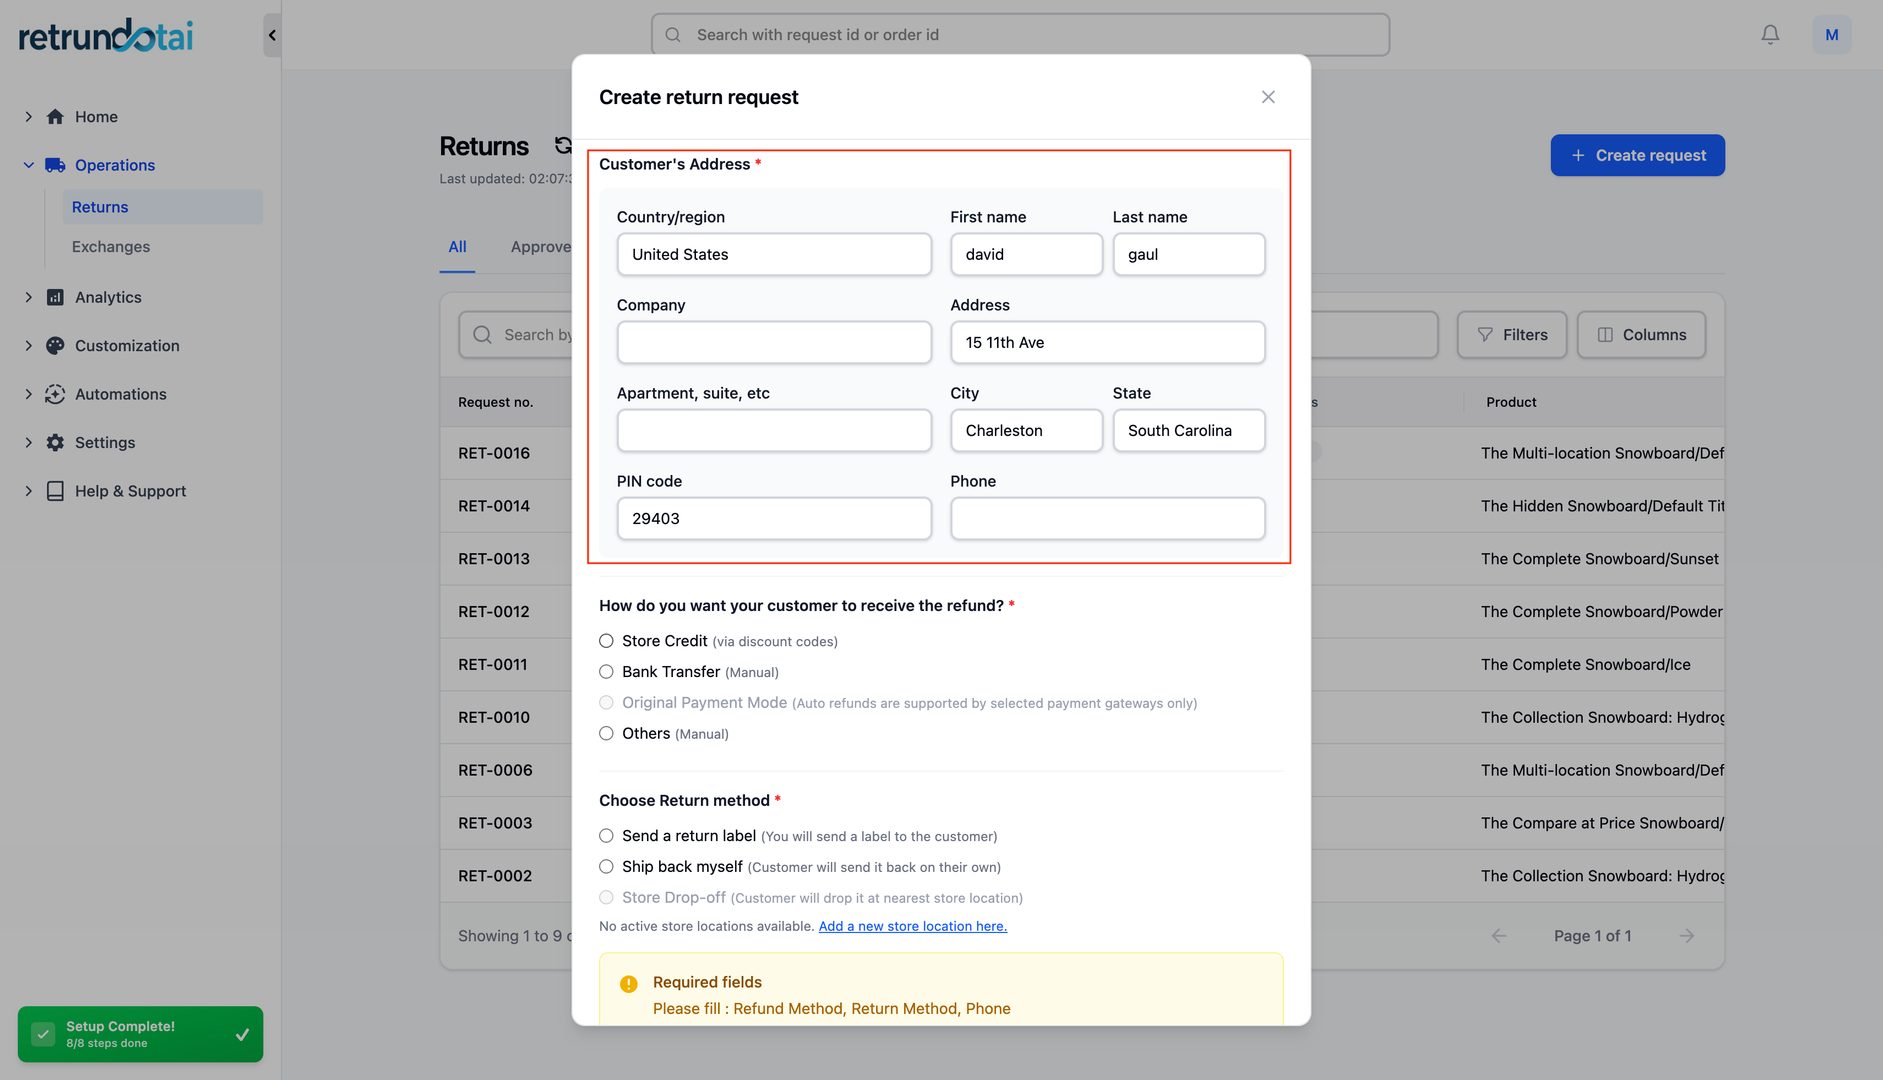The height and width of the screenshot is (1080, 1883).
Task: Open the Settings gear section
Action: tap(104, 442)
